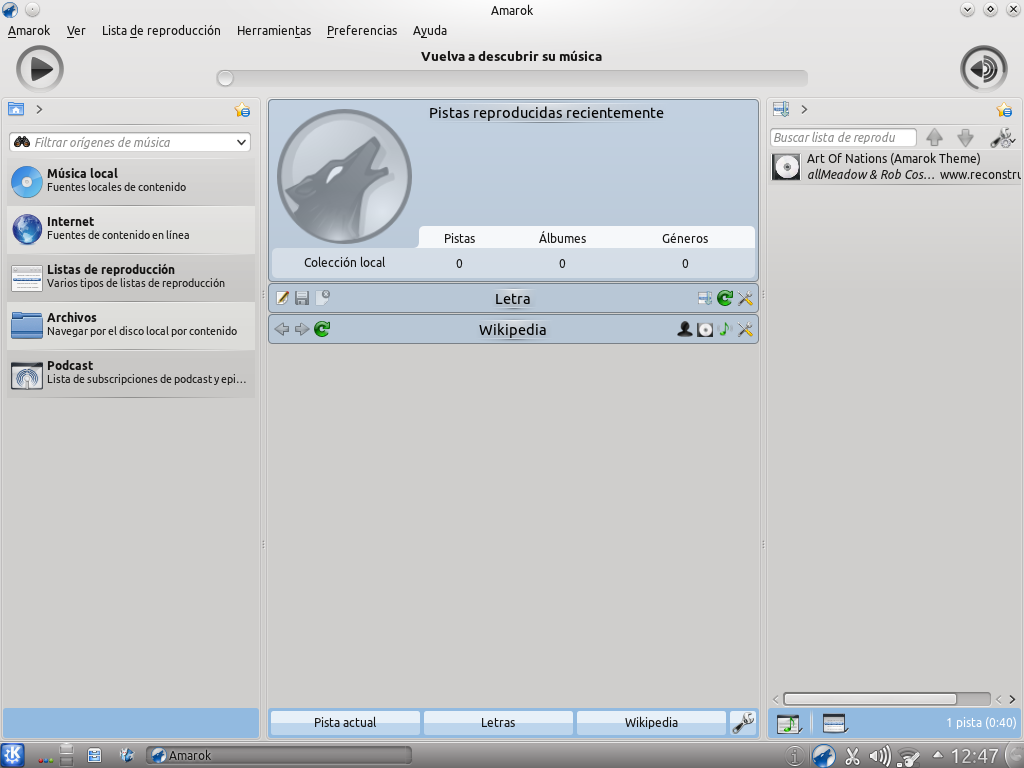1024x768 pixels.
Task: Click the wrench icon to configure applets
Action: [743, 722]
